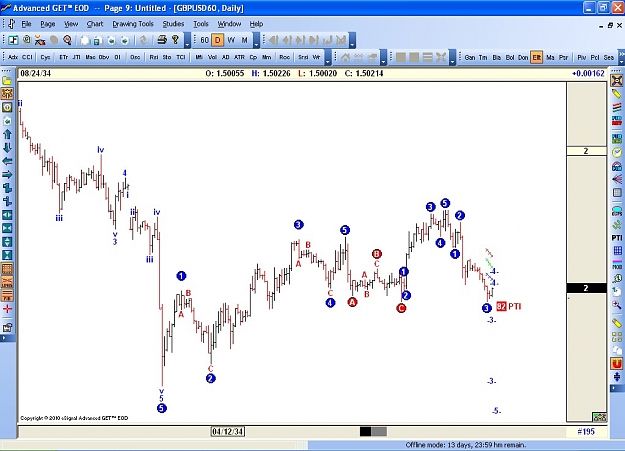Switch chart to 60-minute interval

[x=204, y=40]
